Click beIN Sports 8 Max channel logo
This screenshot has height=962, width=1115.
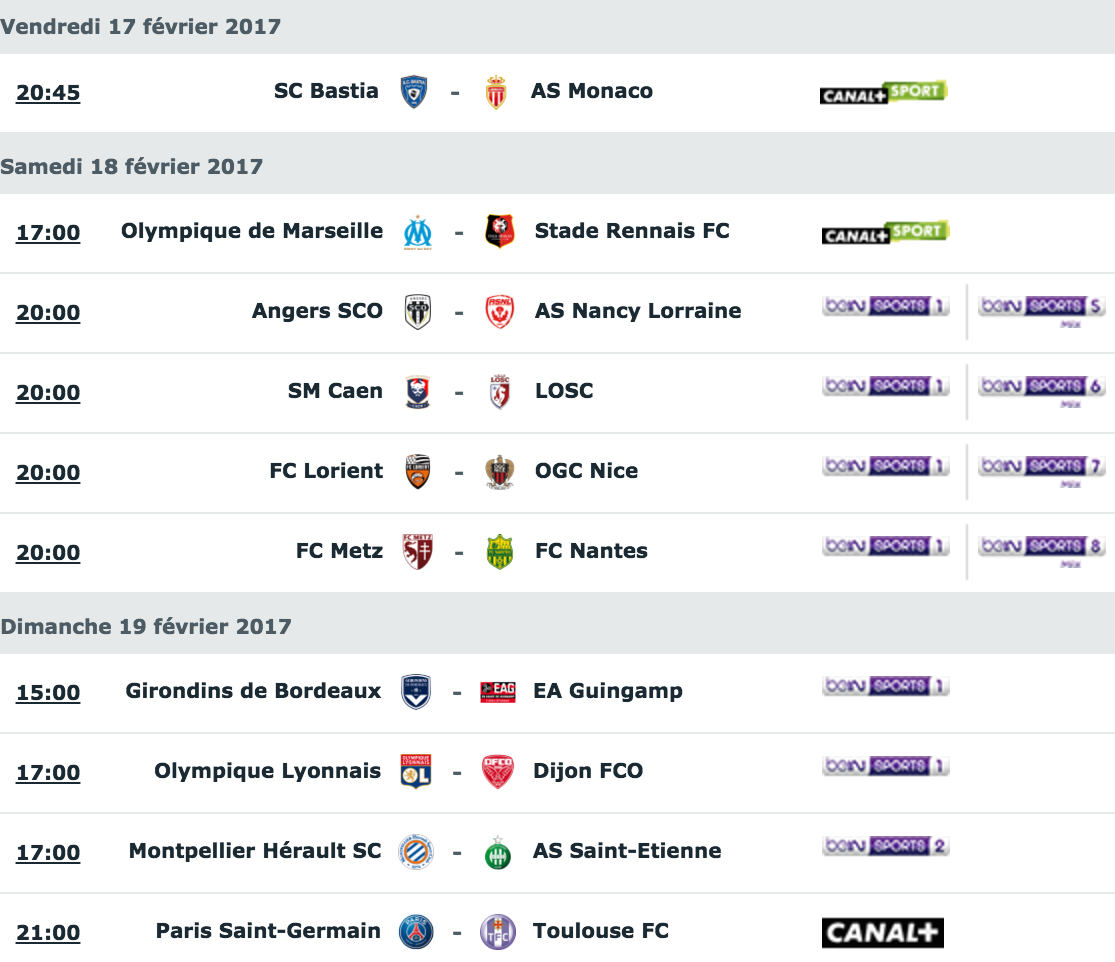(x=1042, y=552)
